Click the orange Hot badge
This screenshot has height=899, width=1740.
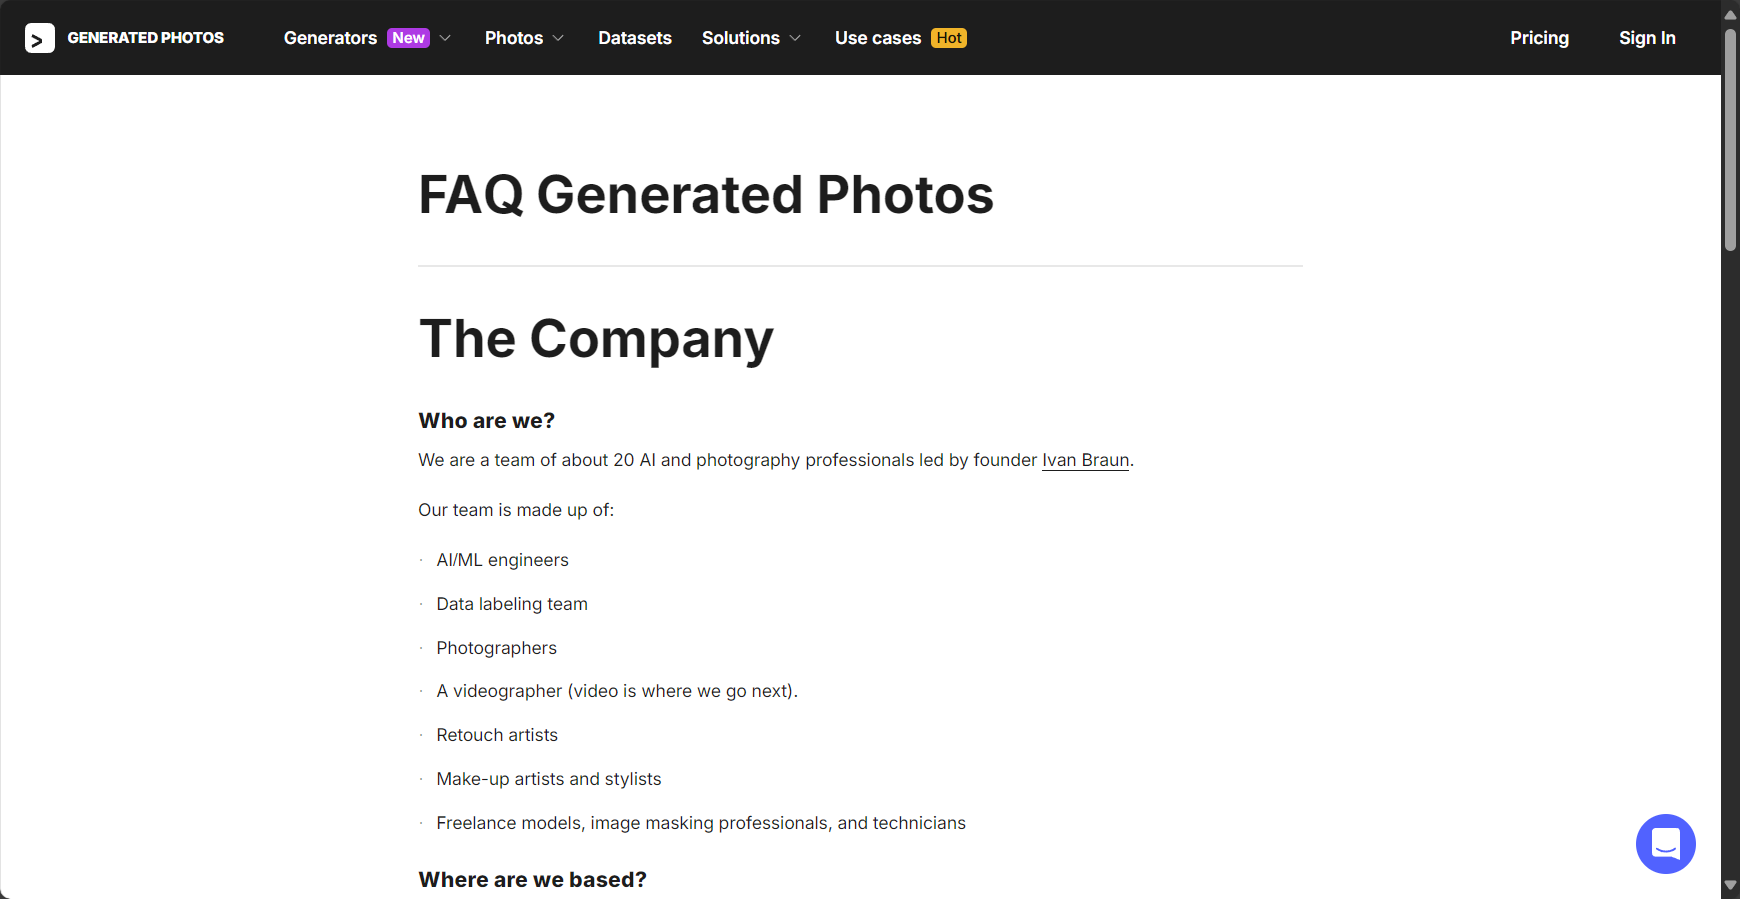pyautogui.click(x=949, y=38)
